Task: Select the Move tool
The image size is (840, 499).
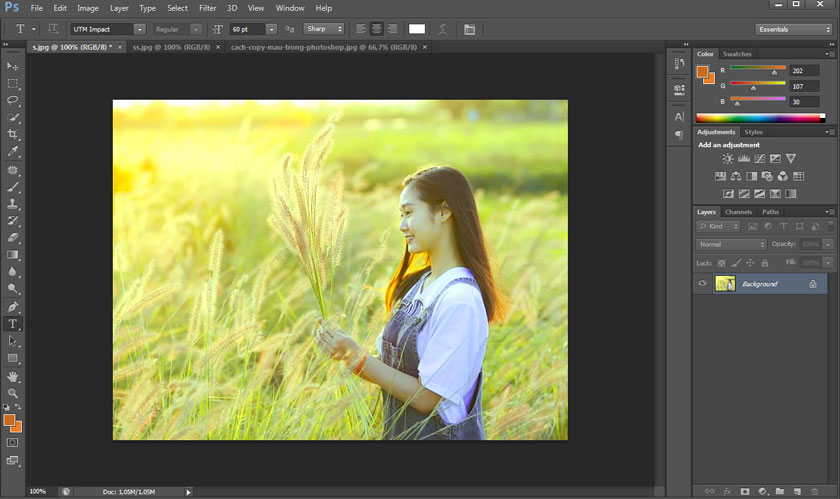Action: click(13, 66)
